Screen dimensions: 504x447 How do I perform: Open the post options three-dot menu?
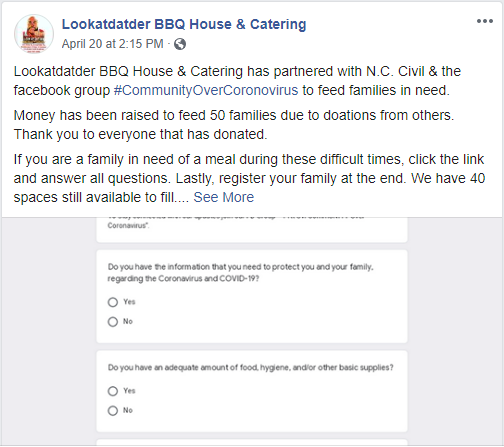pos(485,21)
